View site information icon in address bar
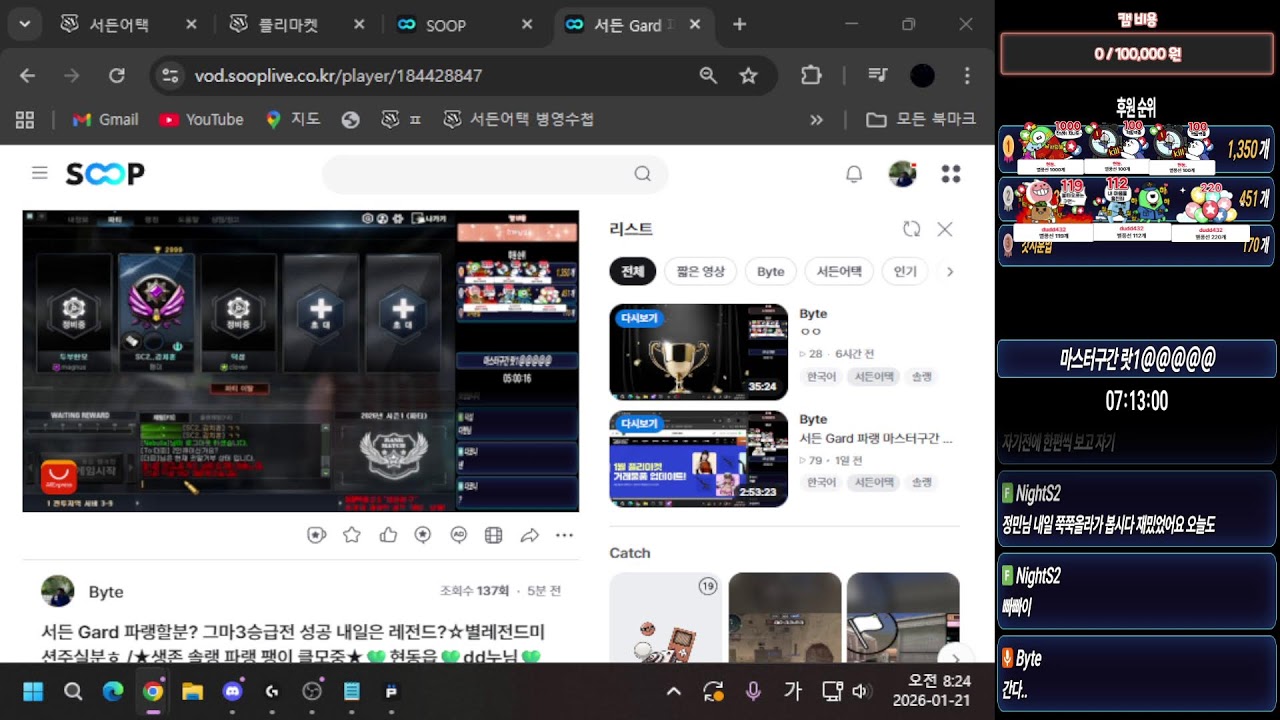1280x720 pixels. point(170,75)
